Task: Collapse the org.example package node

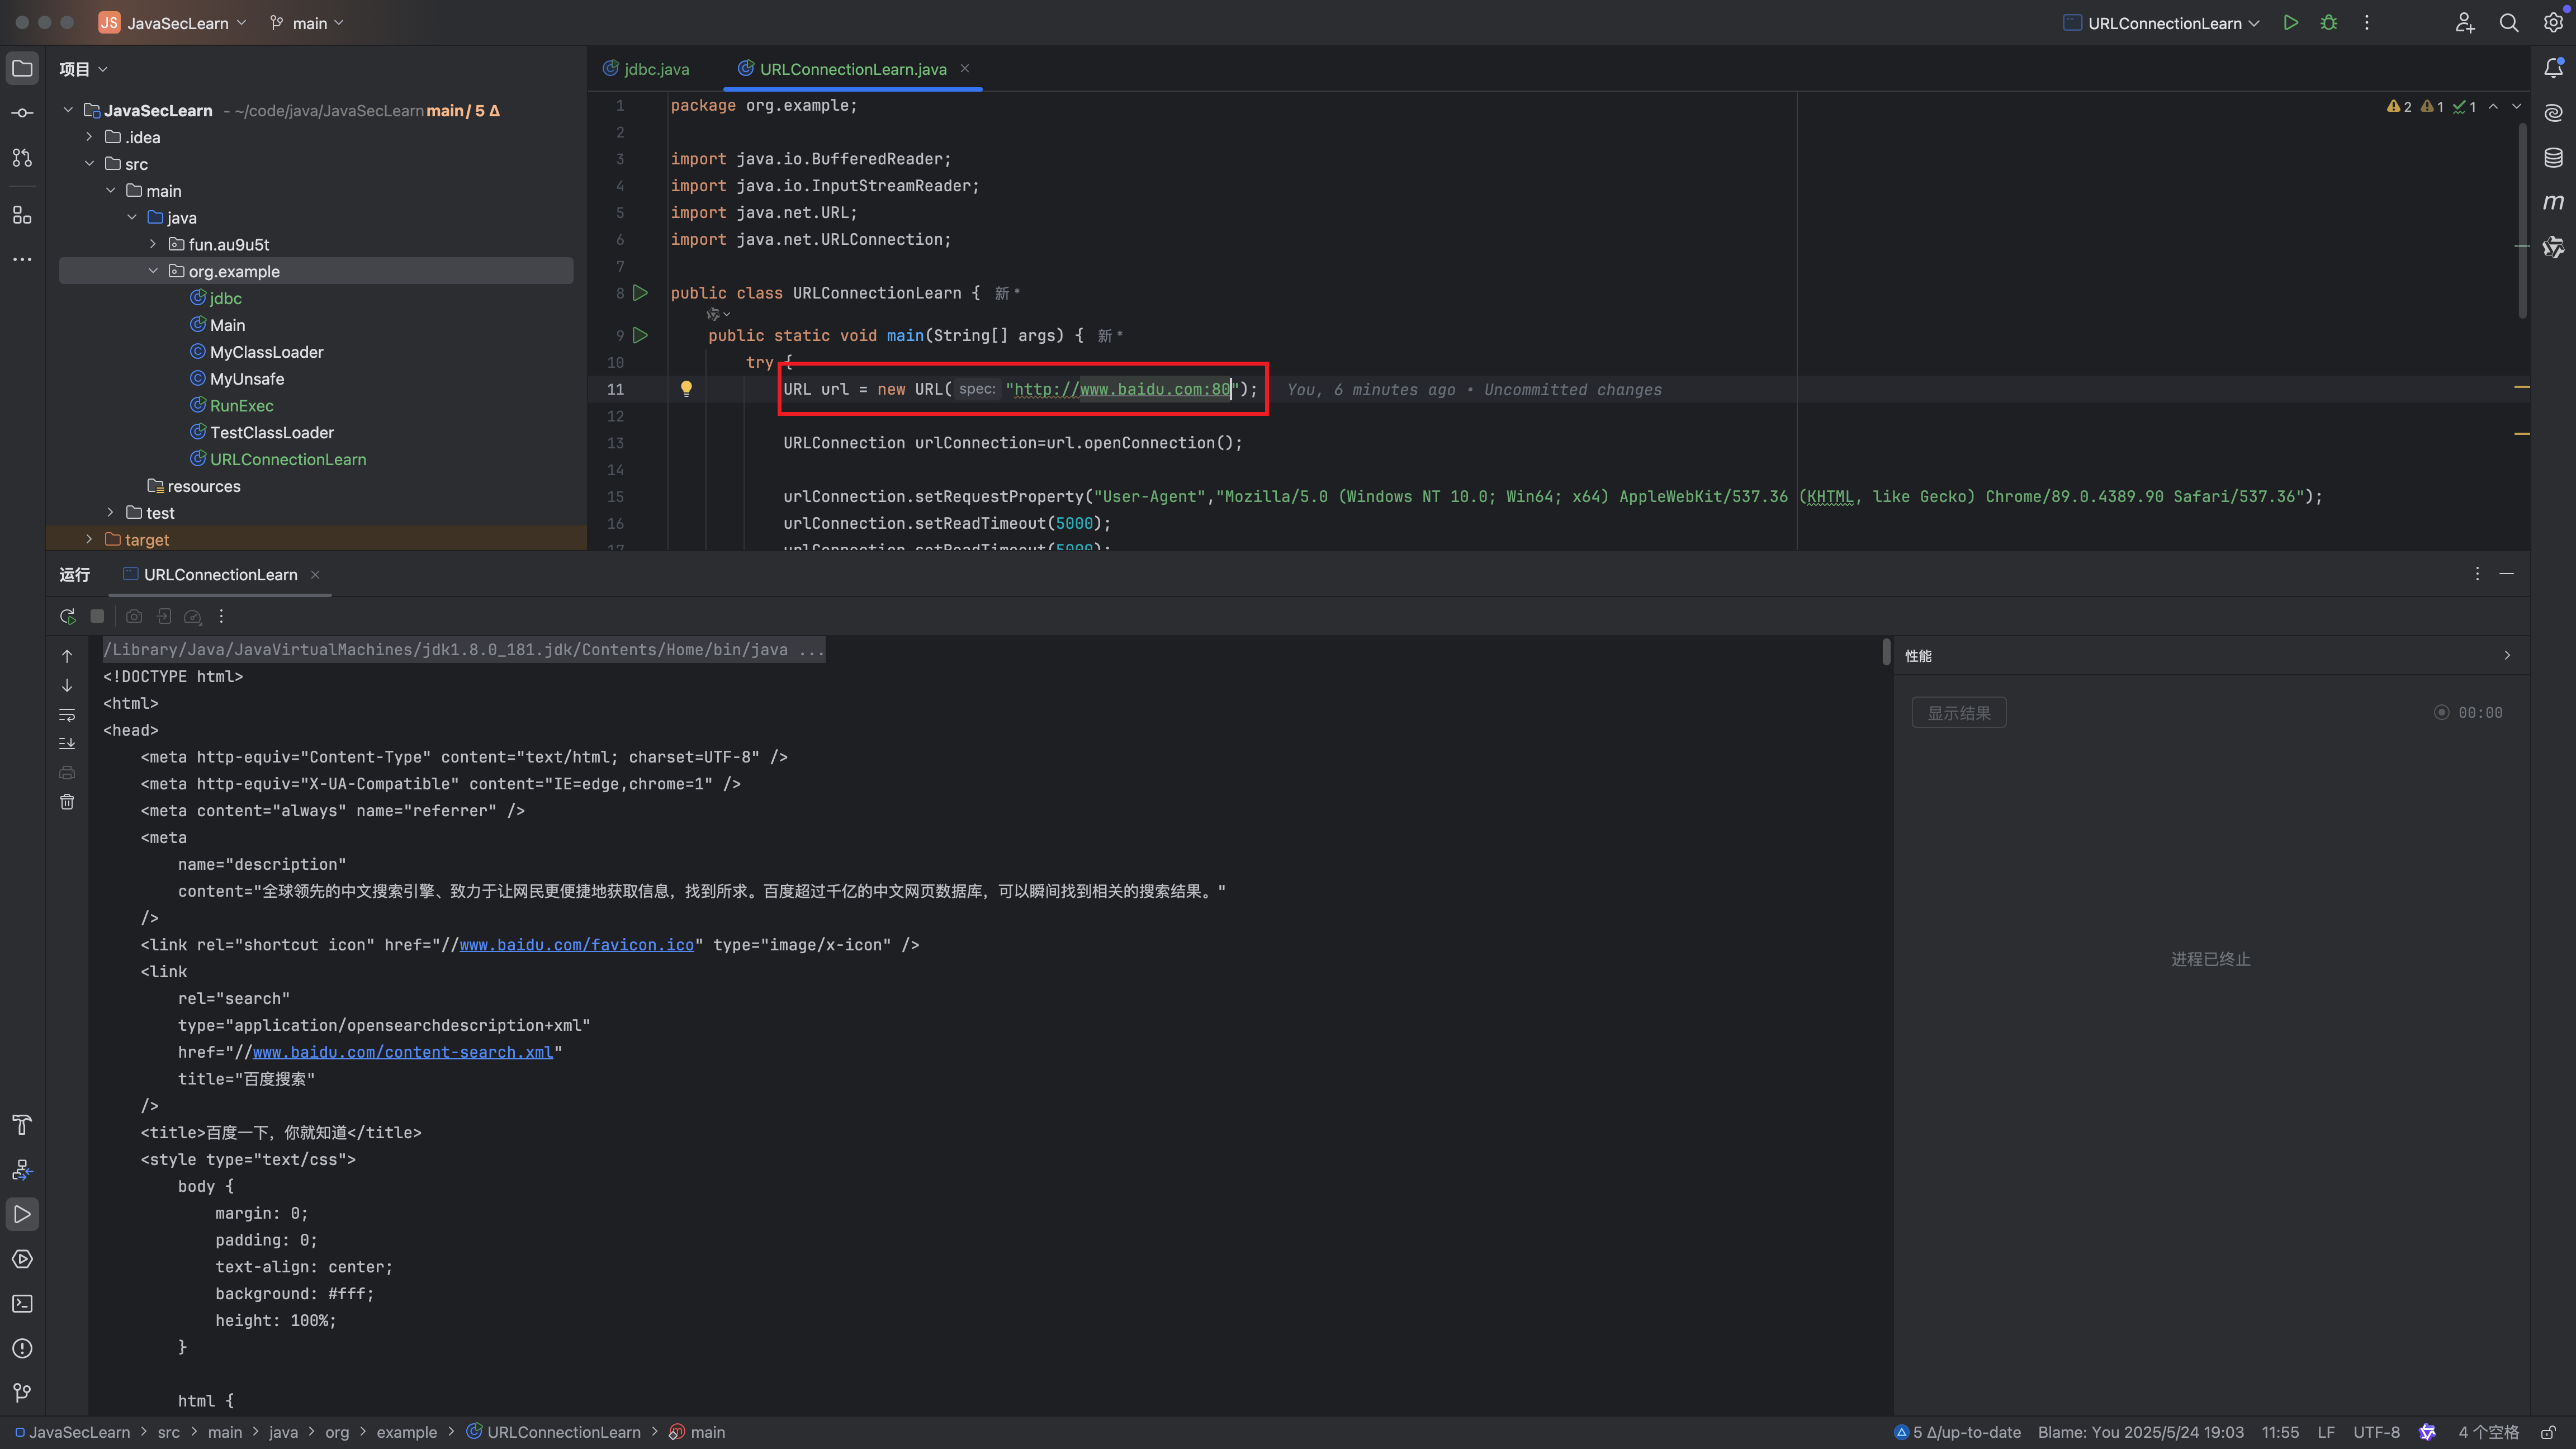Action: (x=153, y=271)
